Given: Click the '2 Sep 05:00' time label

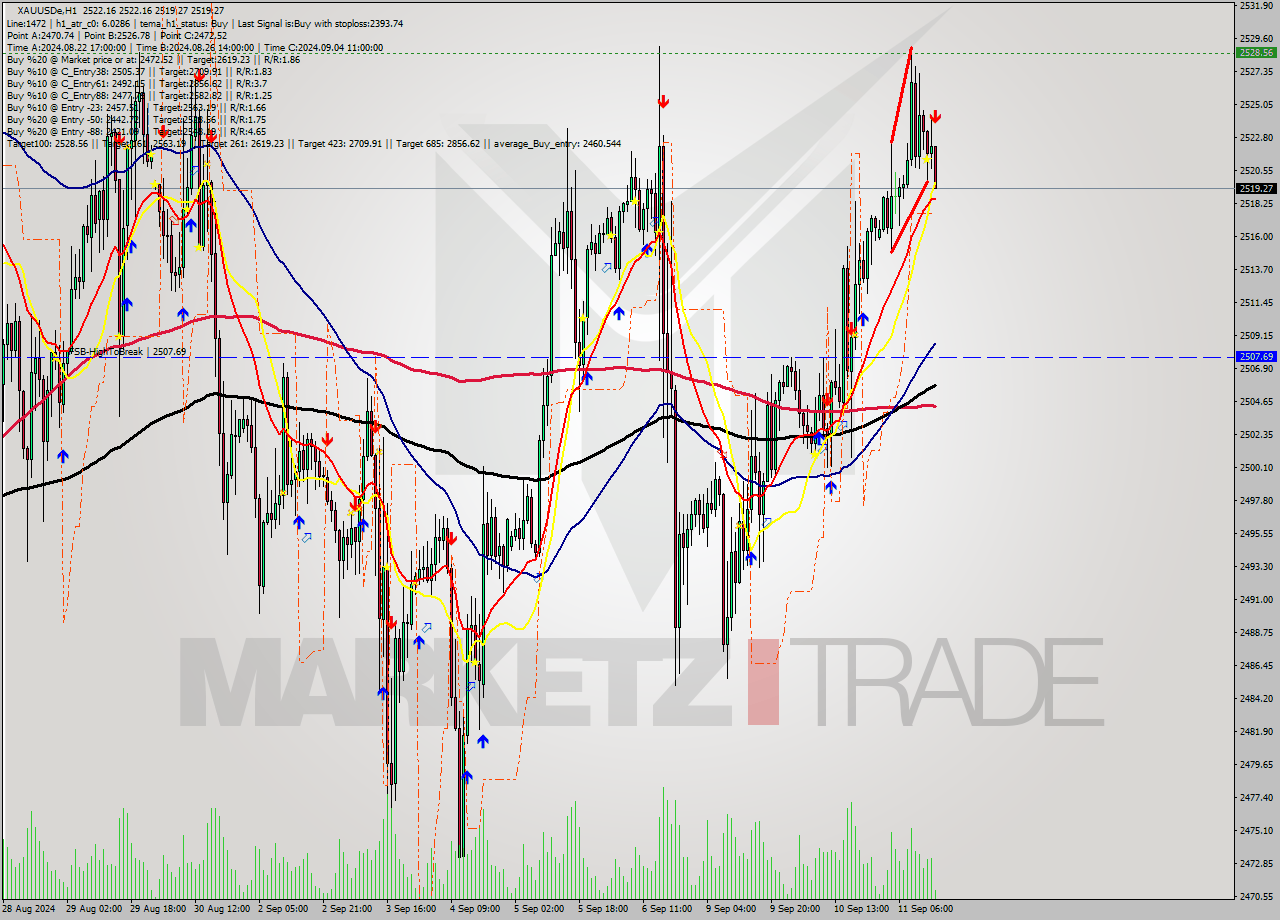Looking at the screenshot, I should tap(284, 909).
